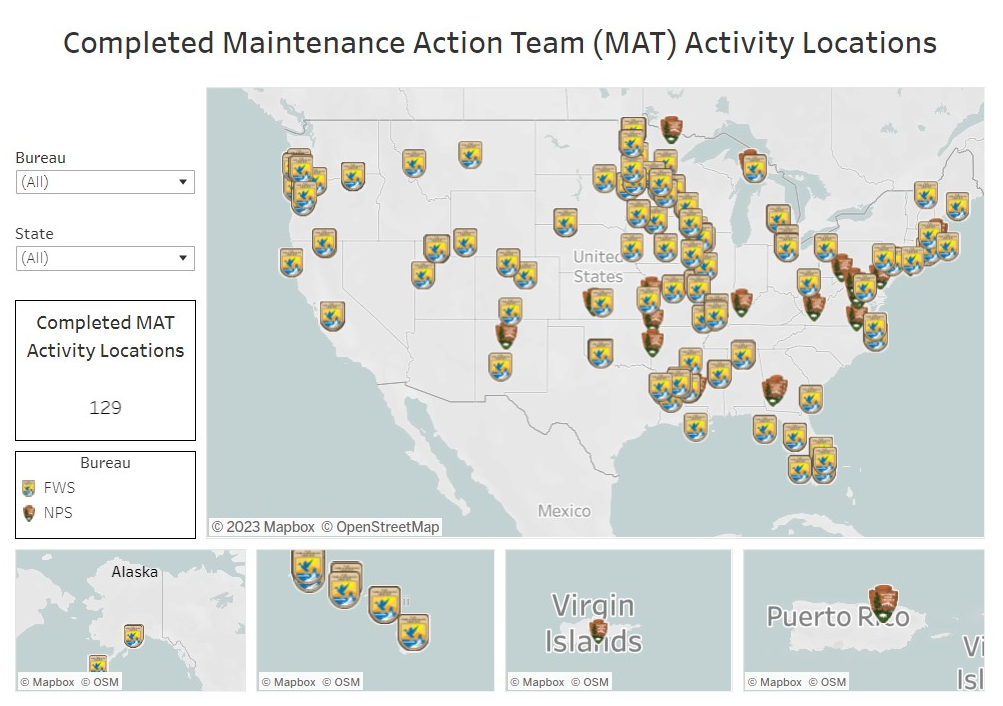The image size is (1003, 706).
Task: Open the State filter dropdown
Action: click(x=184, y=258)
